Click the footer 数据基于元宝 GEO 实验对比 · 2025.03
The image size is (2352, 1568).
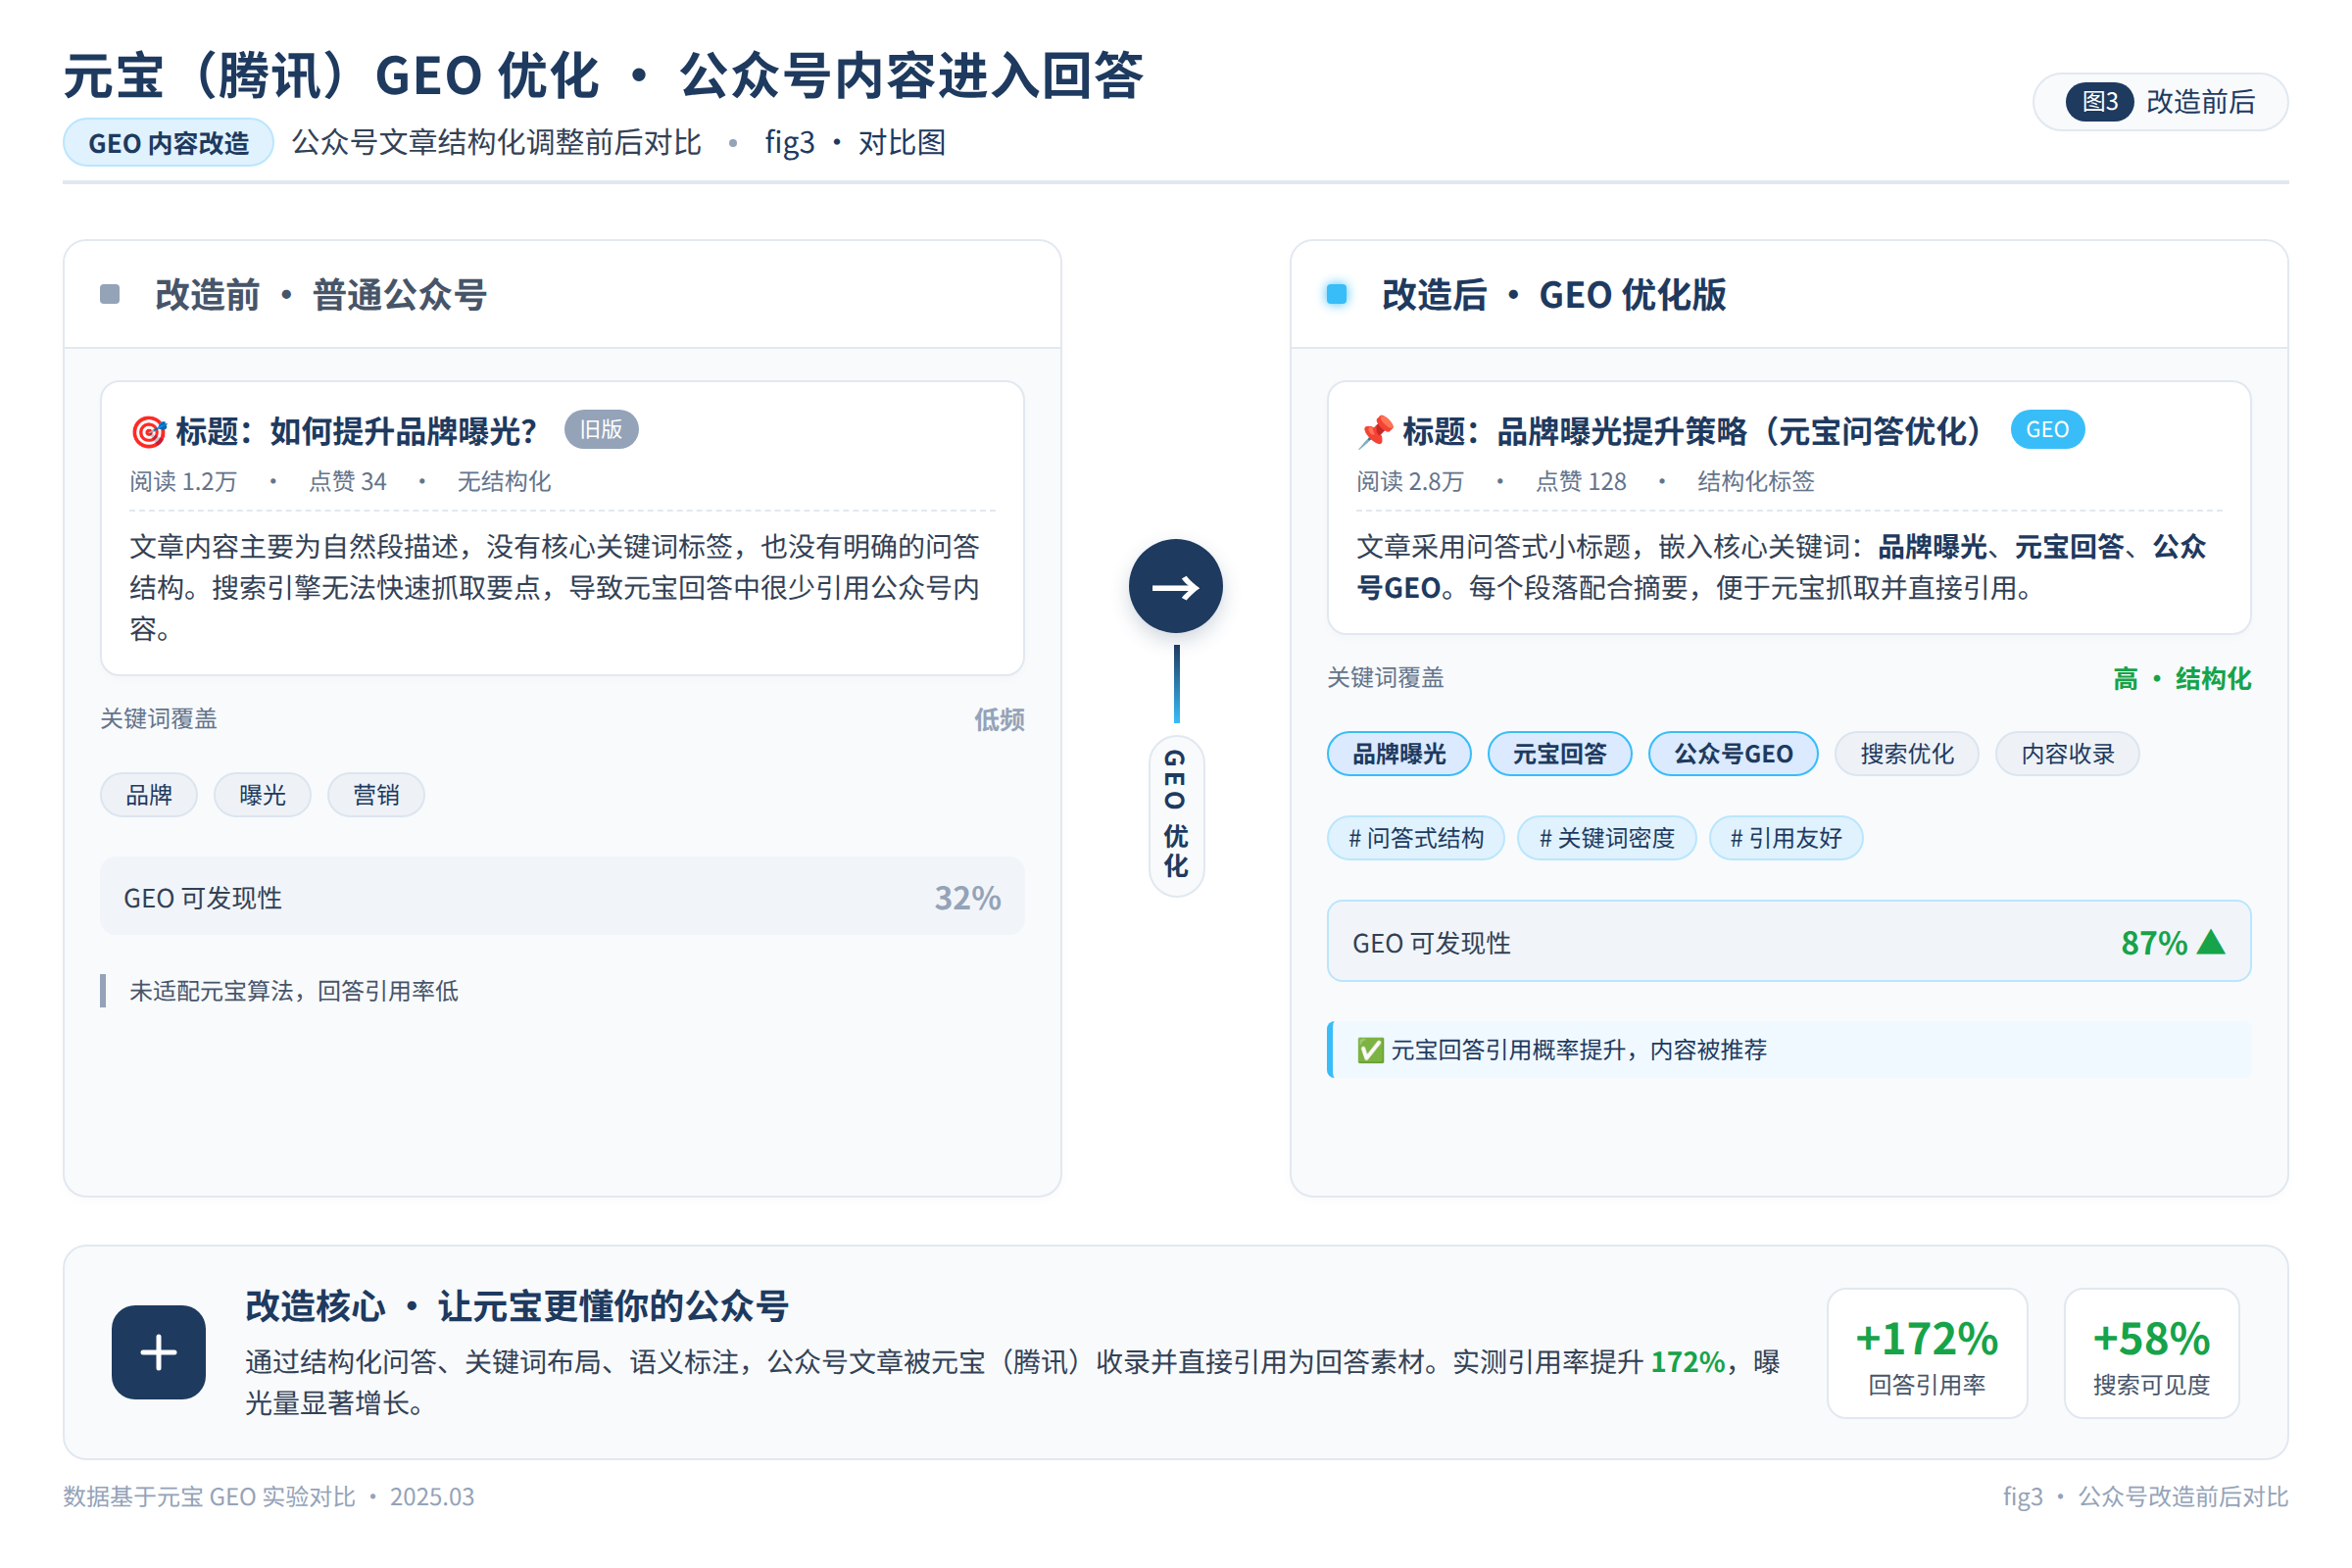269,1496
